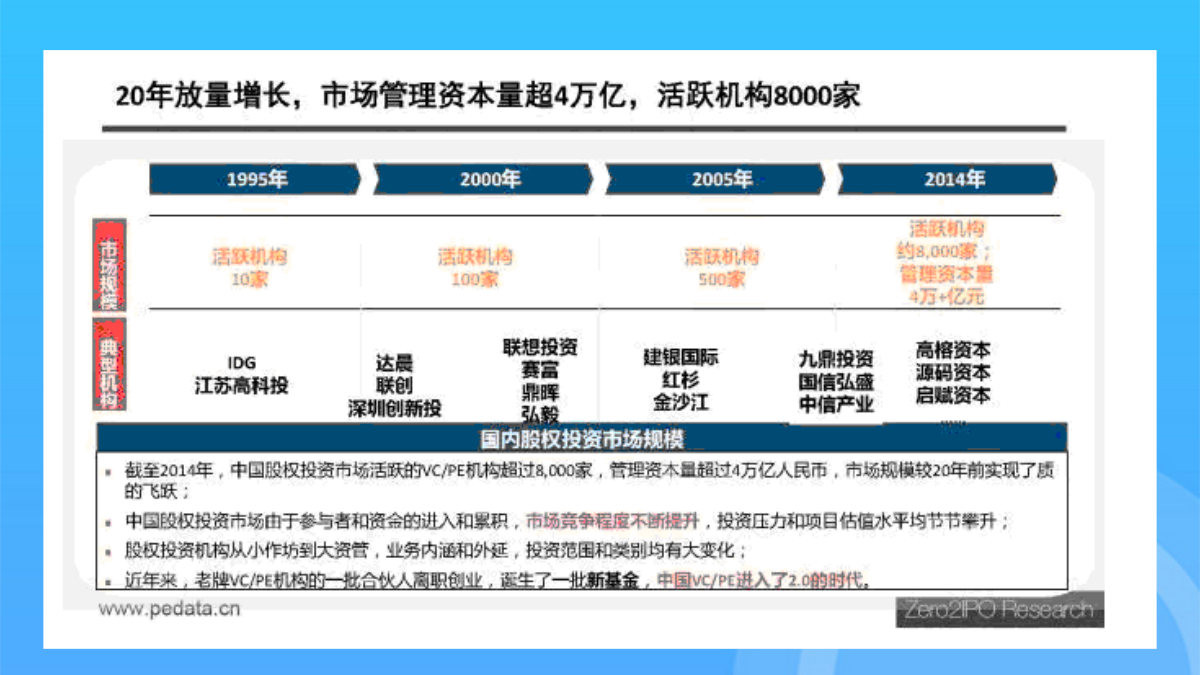The width and height of the screenshot is (1200, 675).
Task: Click the 深圳创新投 institution name
Action: (394, 408)
